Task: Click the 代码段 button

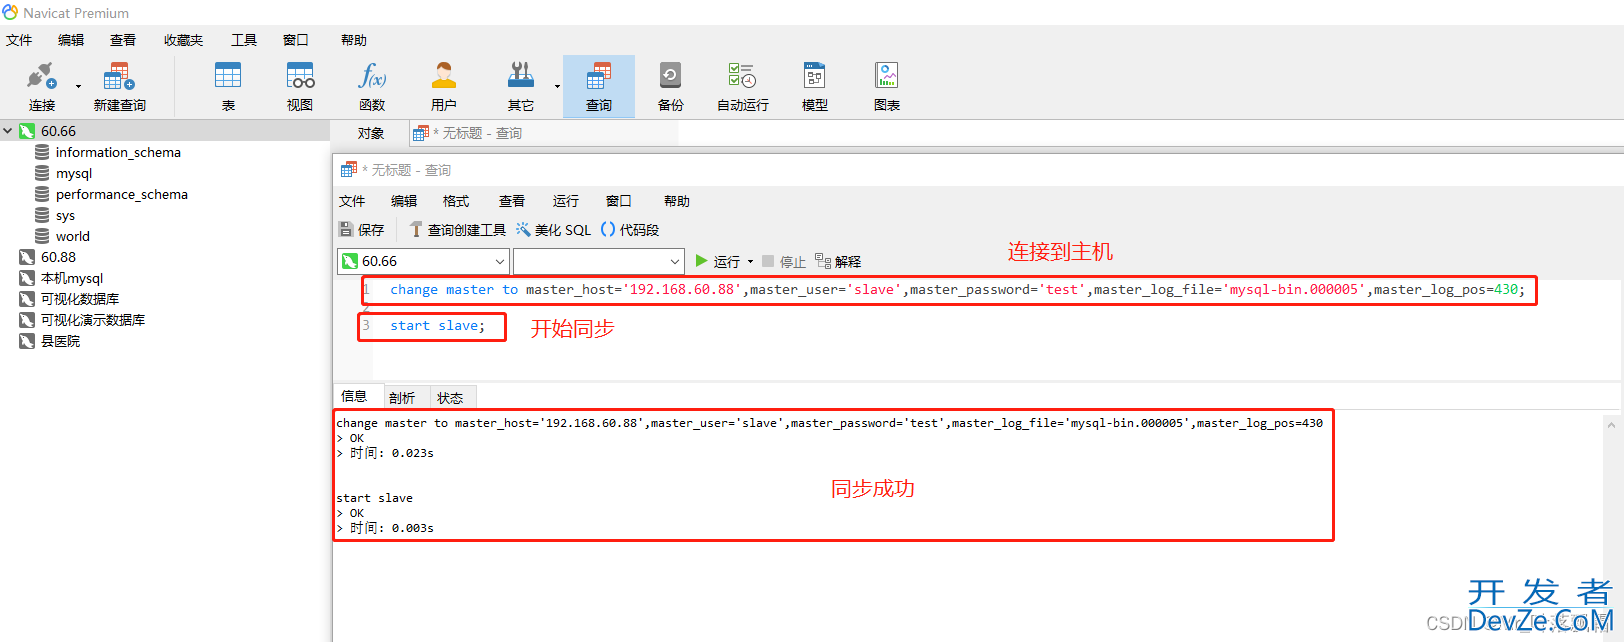Action: pyautogui.click(x=630, y=230)
